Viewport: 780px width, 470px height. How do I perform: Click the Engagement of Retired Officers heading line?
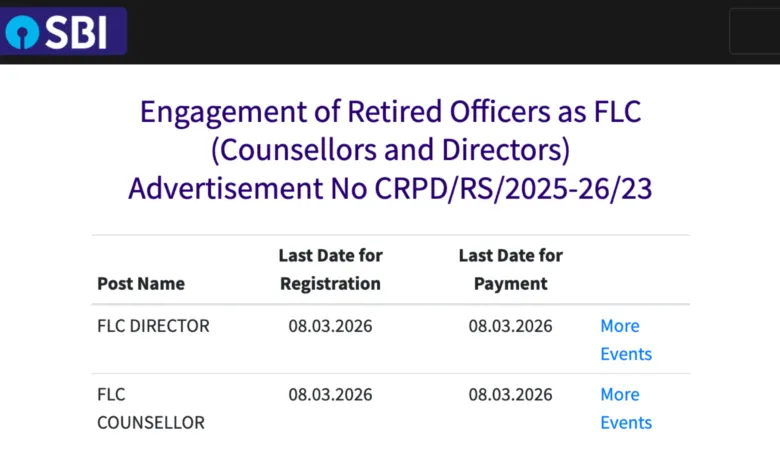[390, 111]
